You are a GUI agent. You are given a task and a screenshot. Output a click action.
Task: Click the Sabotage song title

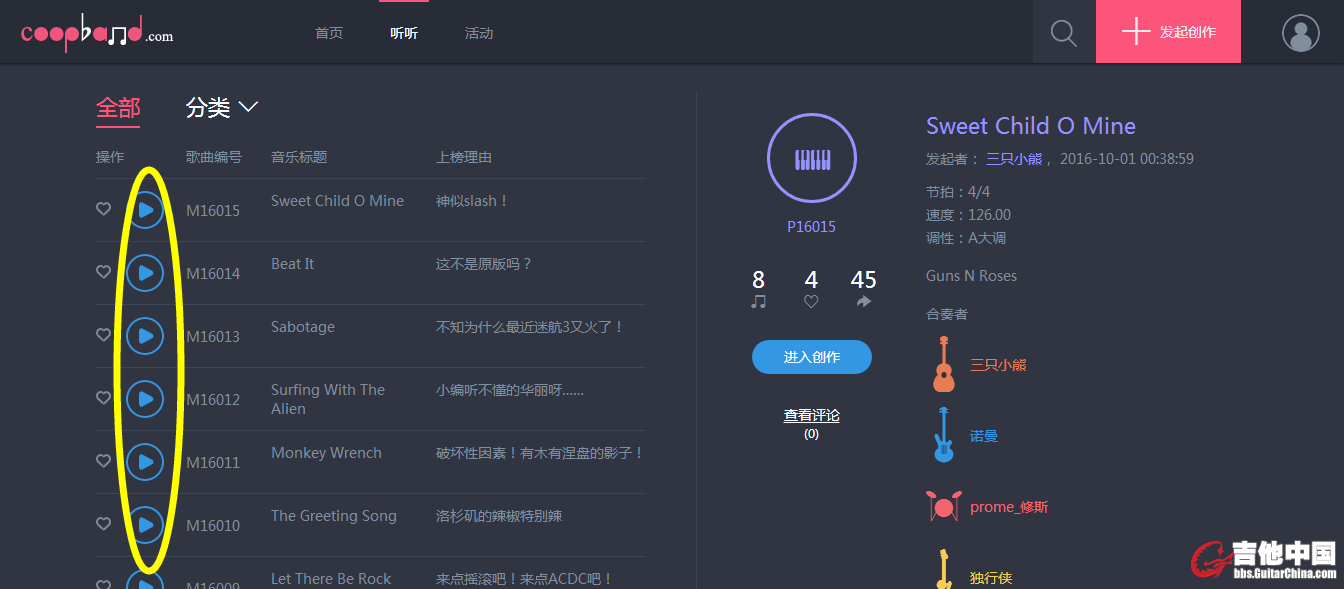[303, 327]
